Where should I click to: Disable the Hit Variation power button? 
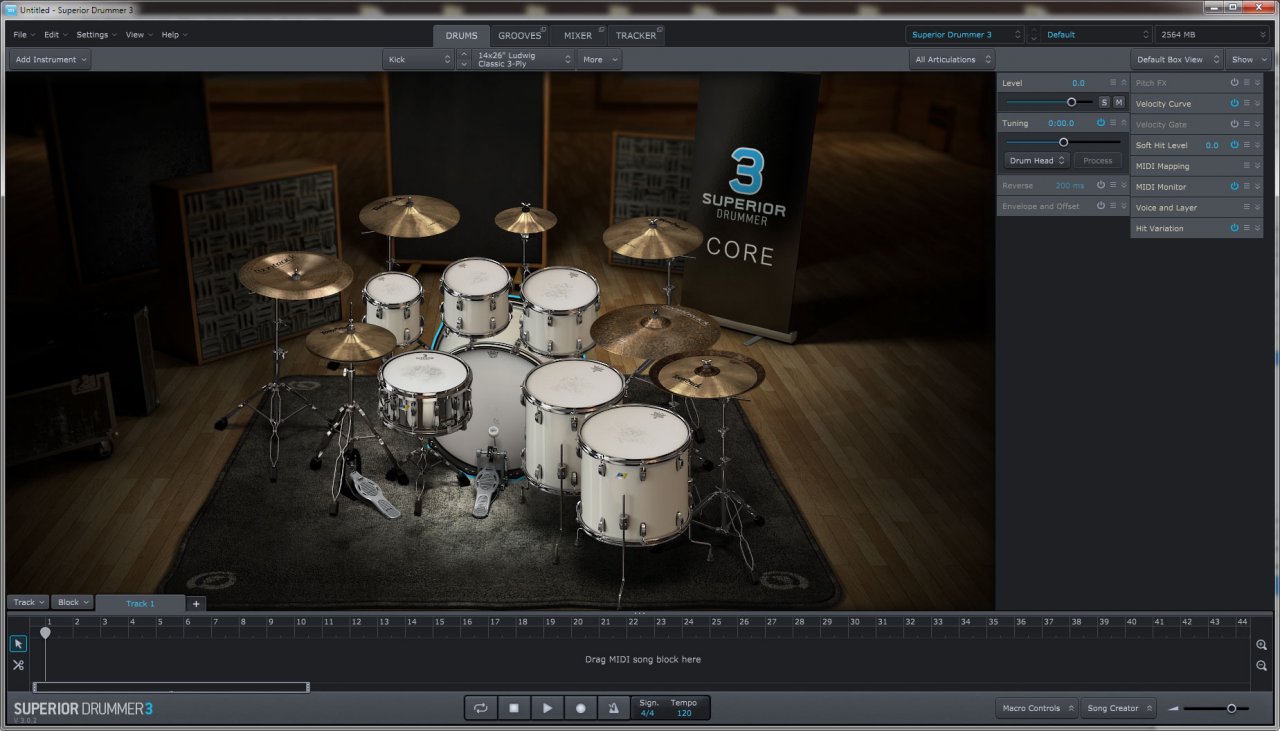point(1234,228)
